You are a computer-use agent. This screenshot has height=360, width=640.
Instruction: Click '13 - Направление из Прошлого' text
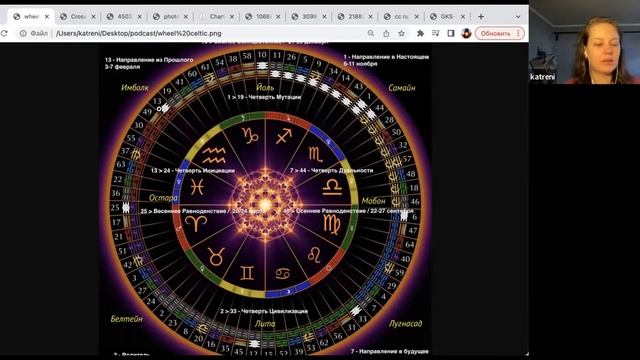click(149, 60)
